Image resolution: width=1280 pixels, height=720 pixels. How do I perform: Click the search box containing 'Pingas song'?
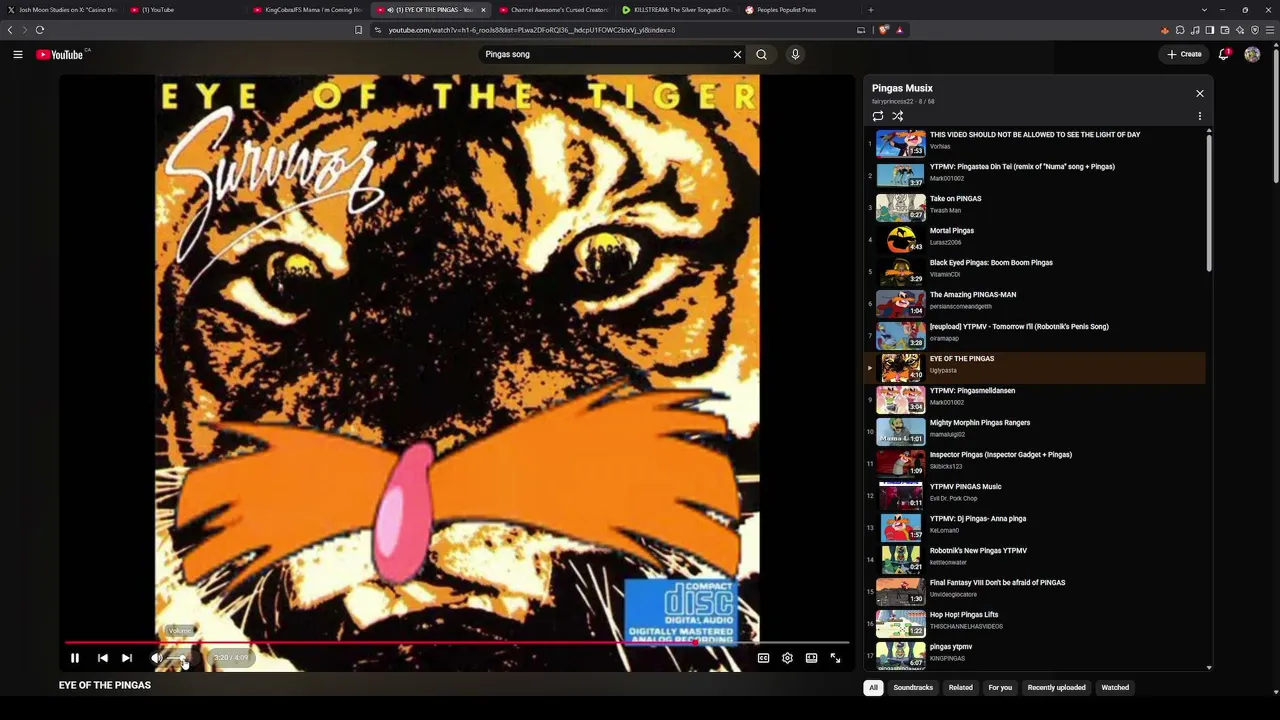[x=608, y=54]
